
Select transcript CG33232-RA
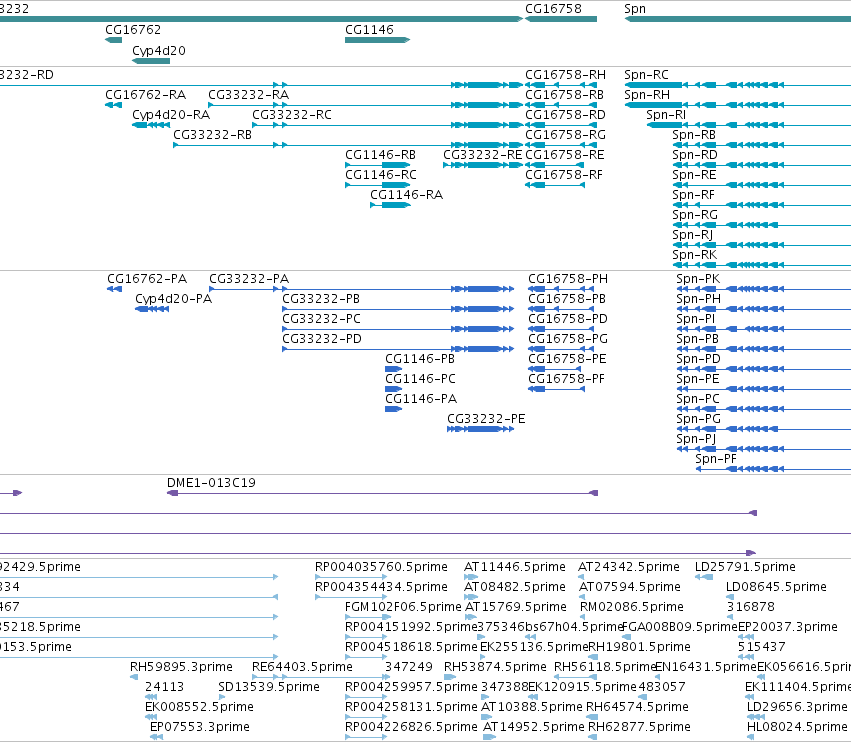249,95
